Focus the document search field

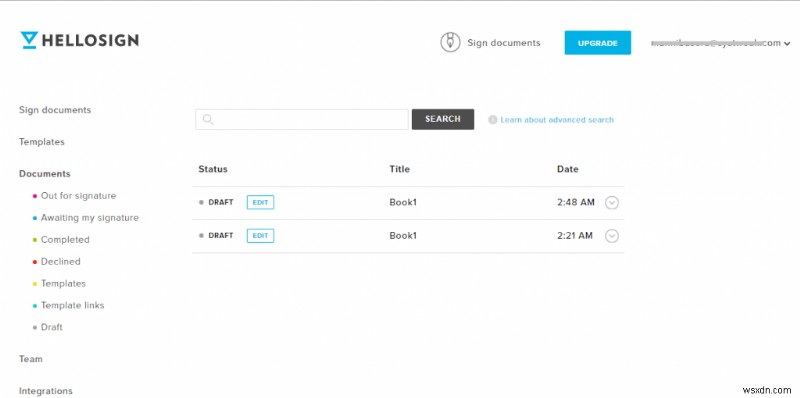coord(302,119)
